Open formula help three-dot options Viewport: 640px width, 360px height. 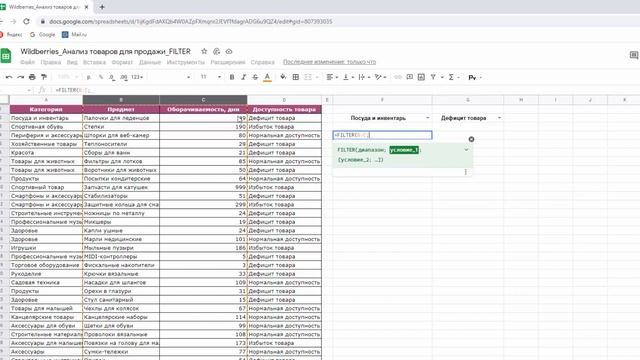tap(465, 172)
